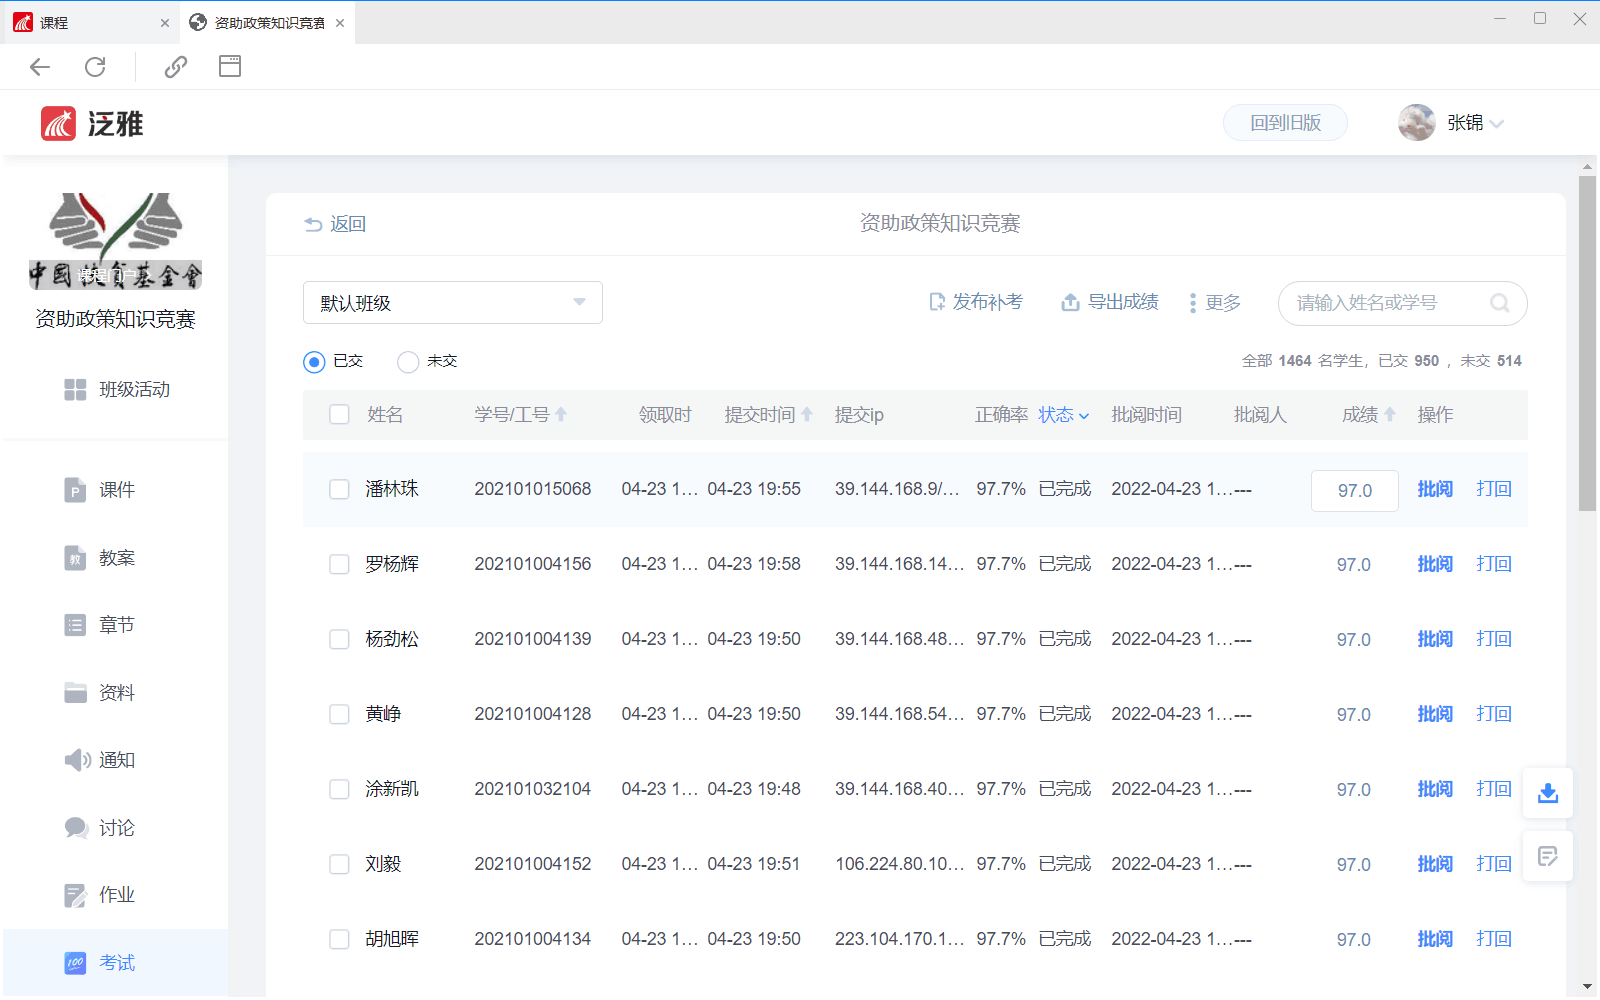Viewport: 1600px width, 1000px height.
Task: Click the copy link chain icon
Action: coord(176,67)
